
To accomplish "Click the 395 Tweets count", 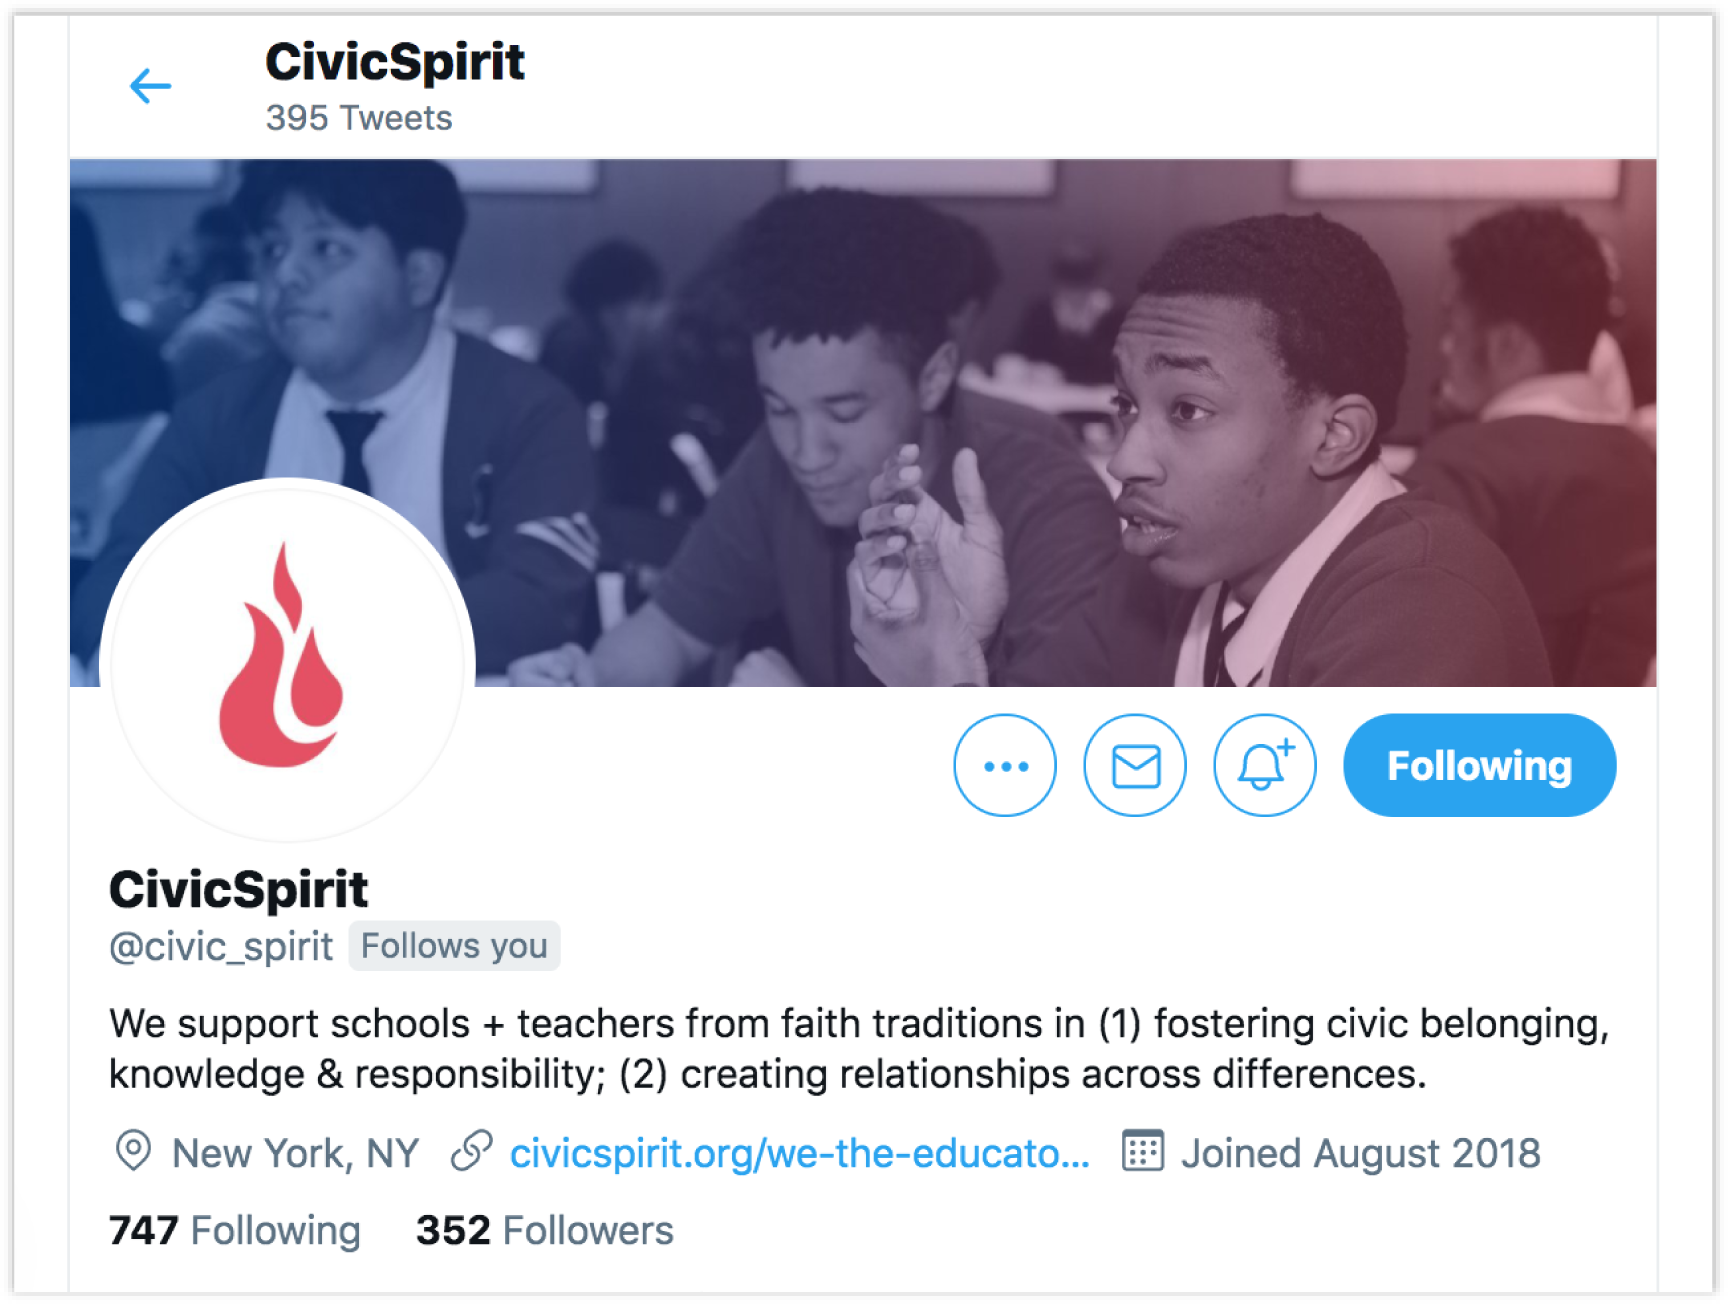I will 359,118.
